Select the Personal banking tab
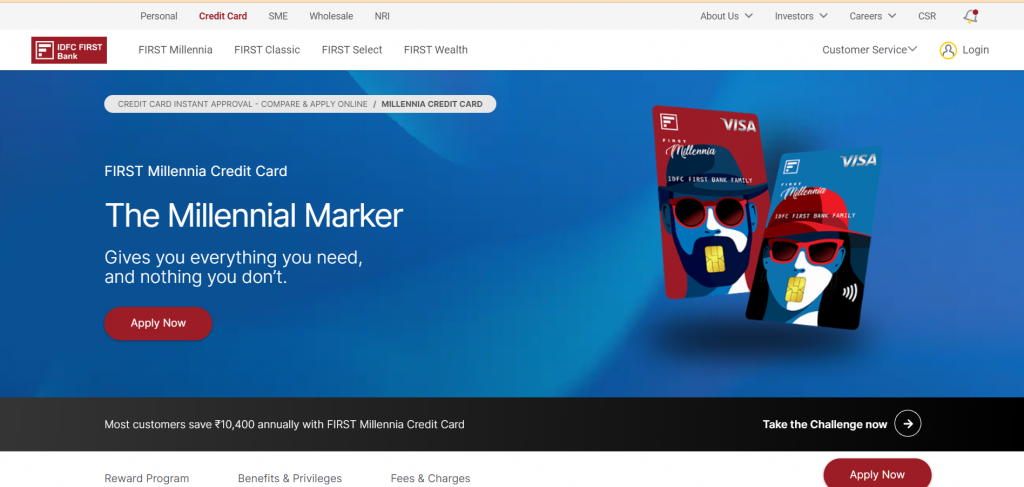 pos(159,16)
